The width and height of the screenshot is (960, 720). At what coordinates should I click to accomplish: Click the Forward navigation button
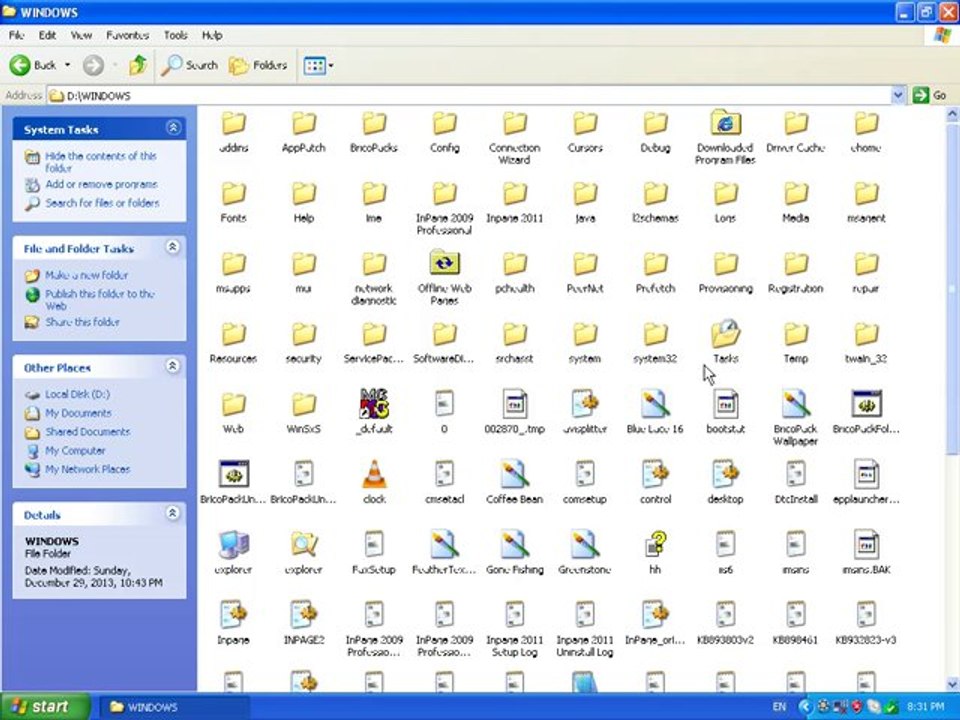pos(93,65)
